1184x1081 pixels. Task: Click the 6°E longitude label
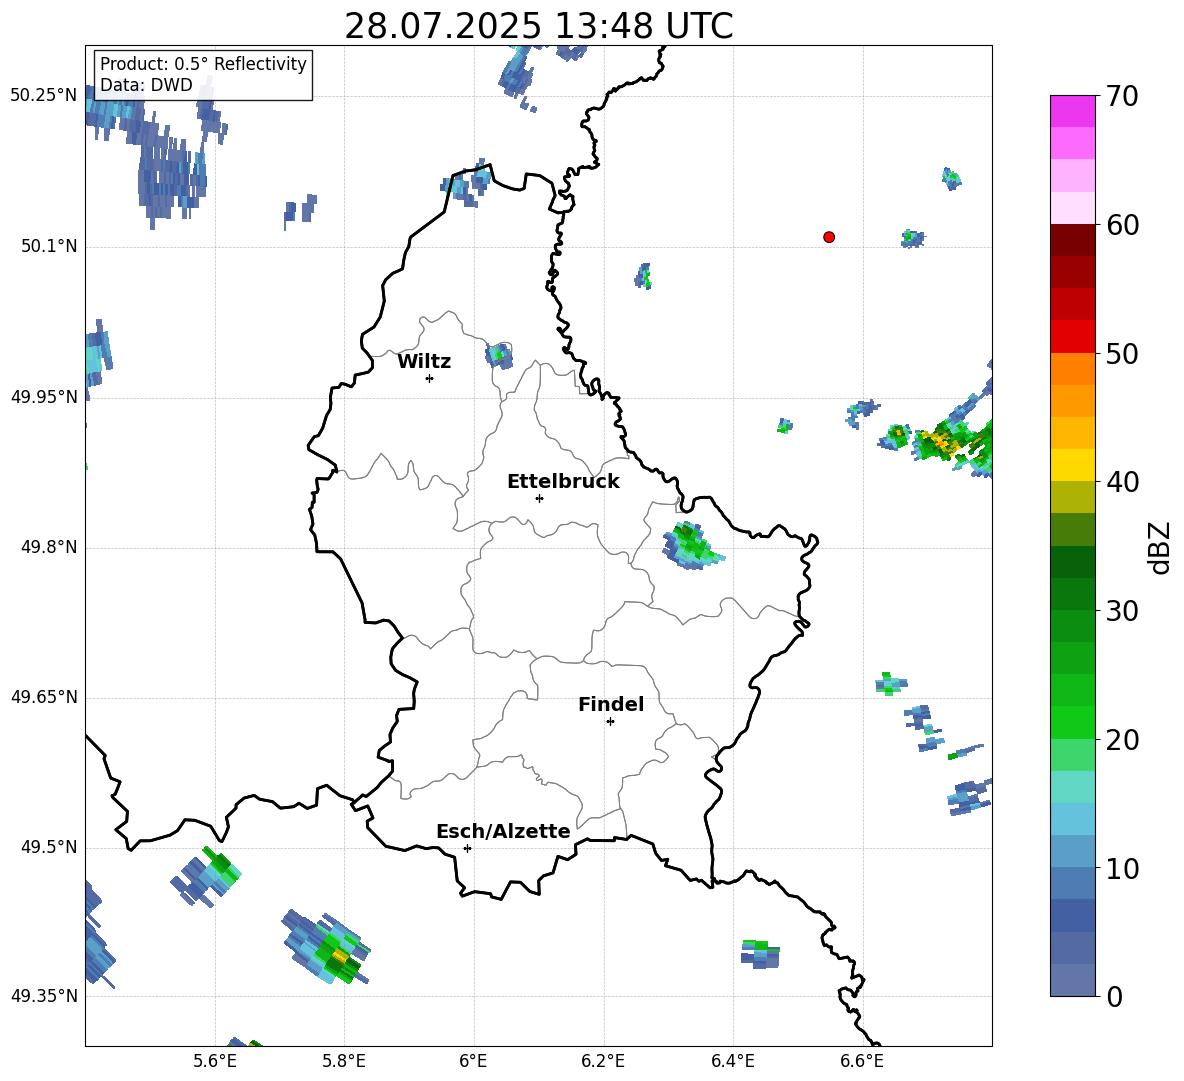tap(473, 1061)
